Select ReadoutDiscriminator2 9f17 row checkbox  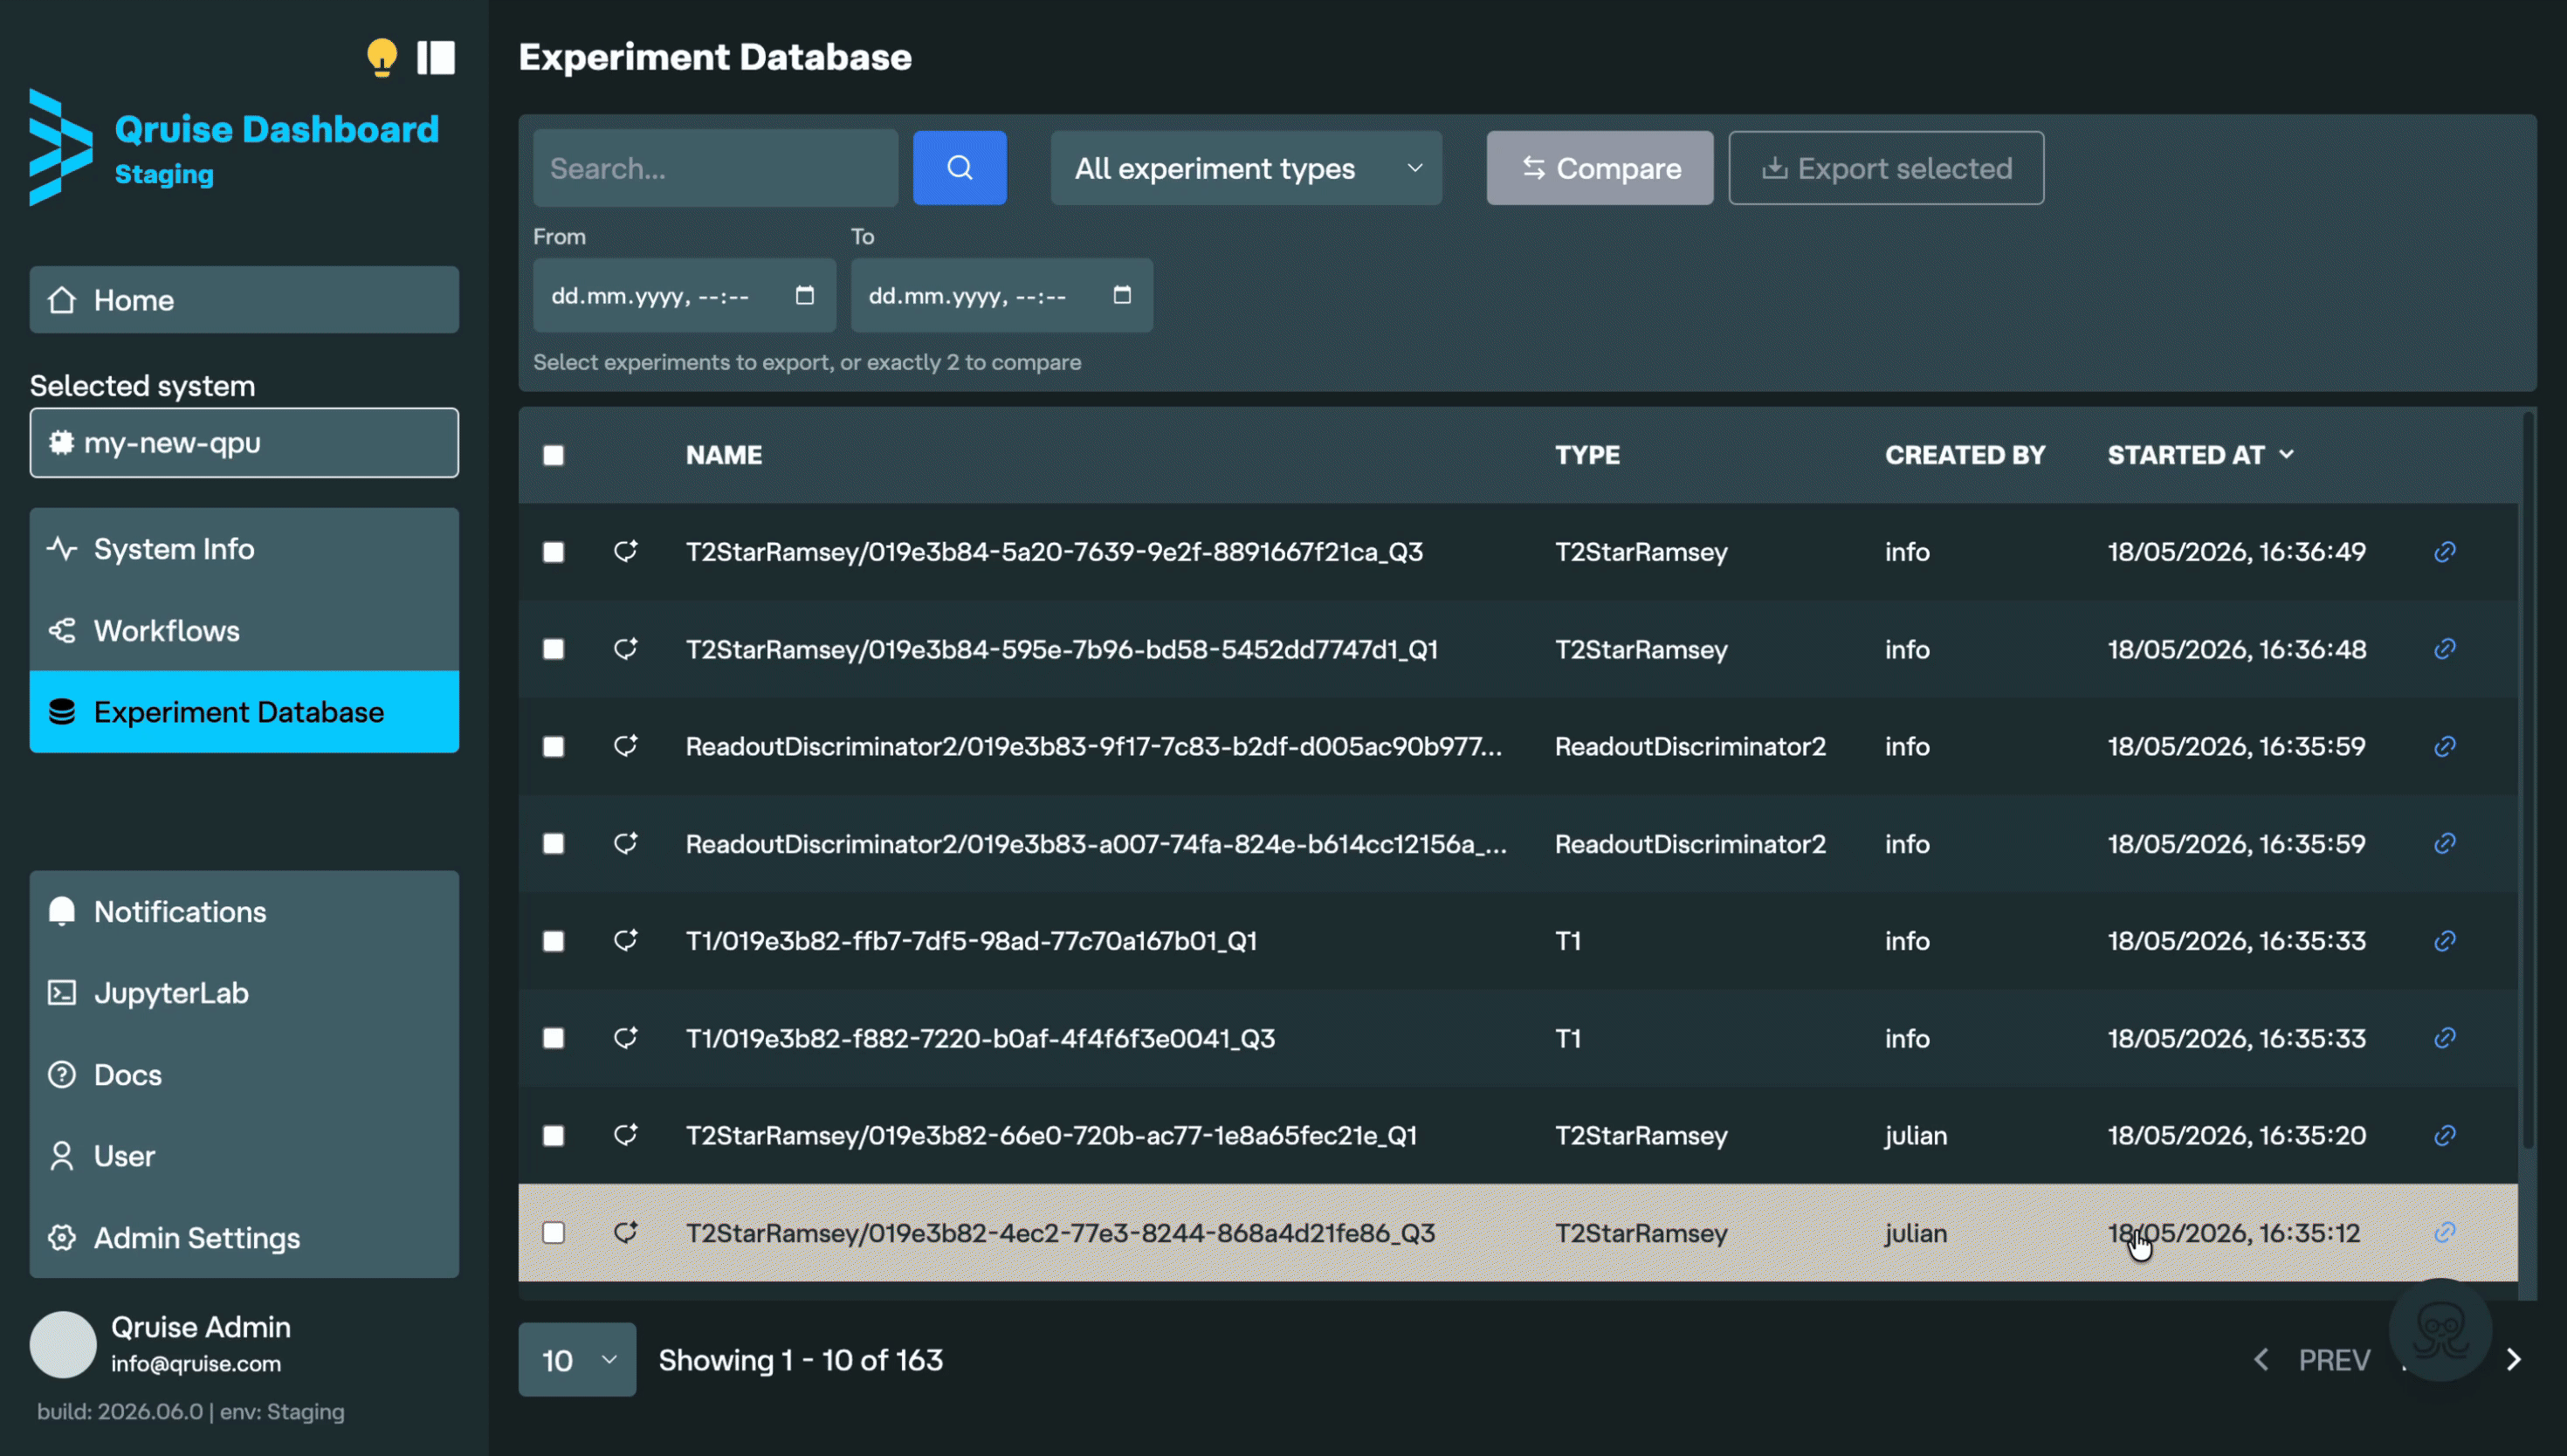coord(553,746)
